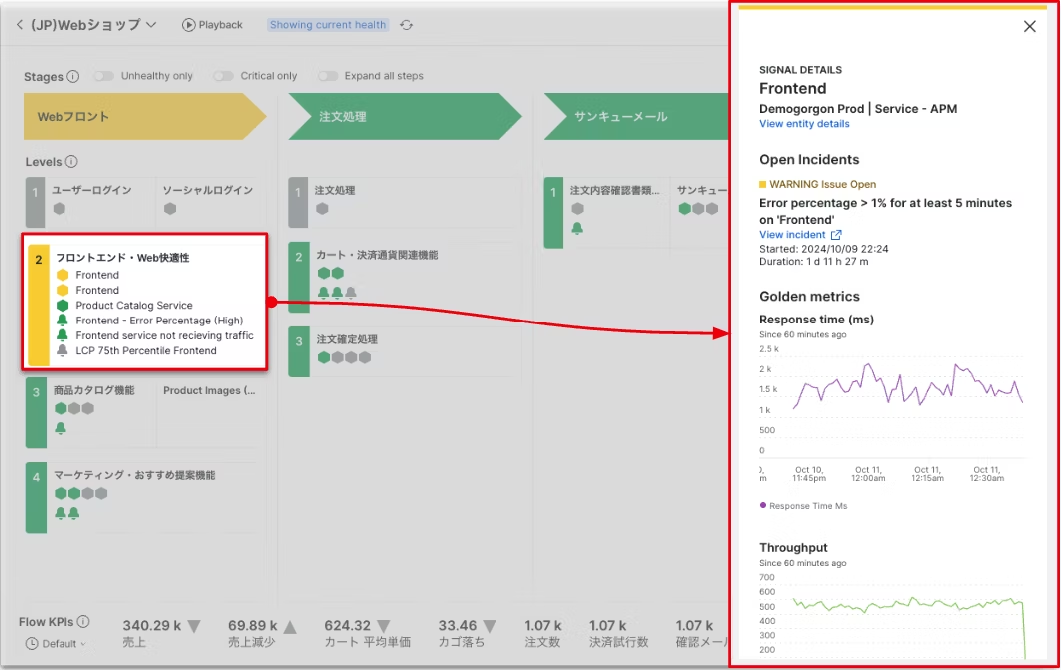Click the WARNING Issue Open status label
This screenshot has height=670, width=1061.
(817, 184)
